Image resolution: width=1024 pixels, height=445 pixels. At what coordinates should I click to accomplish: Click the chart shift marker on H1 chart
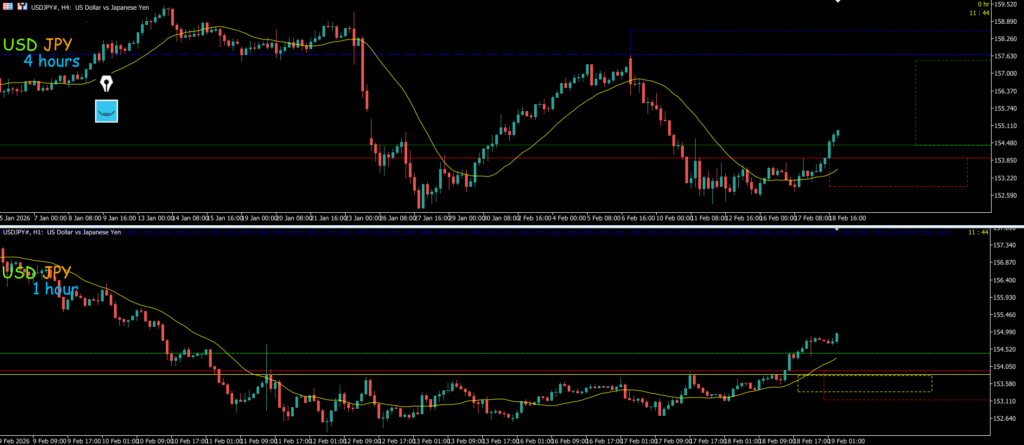point(838,230)
